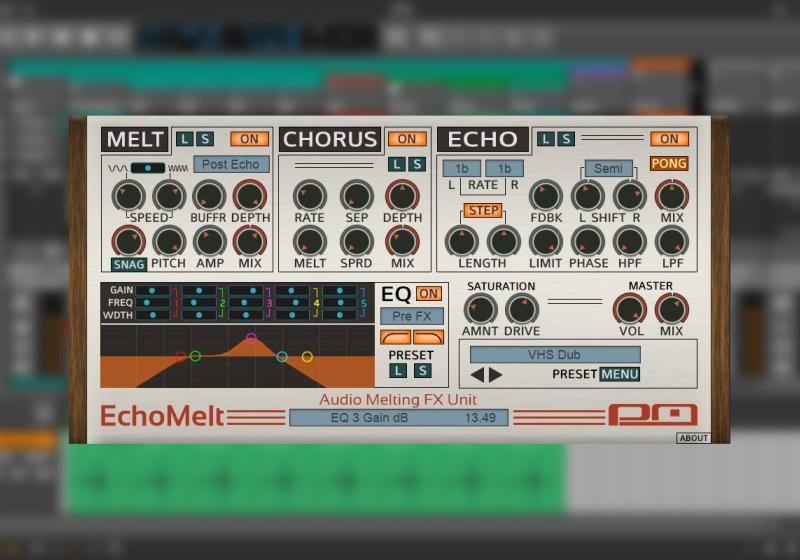
Task: Click the MASTER VOL knob
Action: pos(630,310)
